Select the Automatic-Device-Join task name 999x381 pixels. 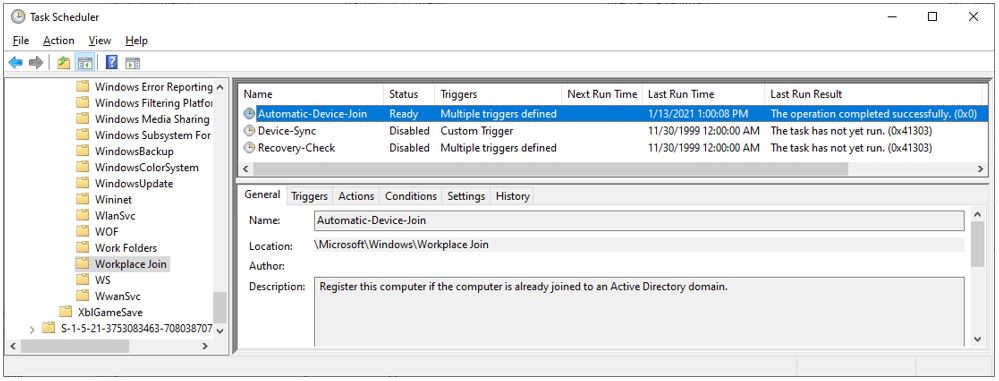coord(312,114)
